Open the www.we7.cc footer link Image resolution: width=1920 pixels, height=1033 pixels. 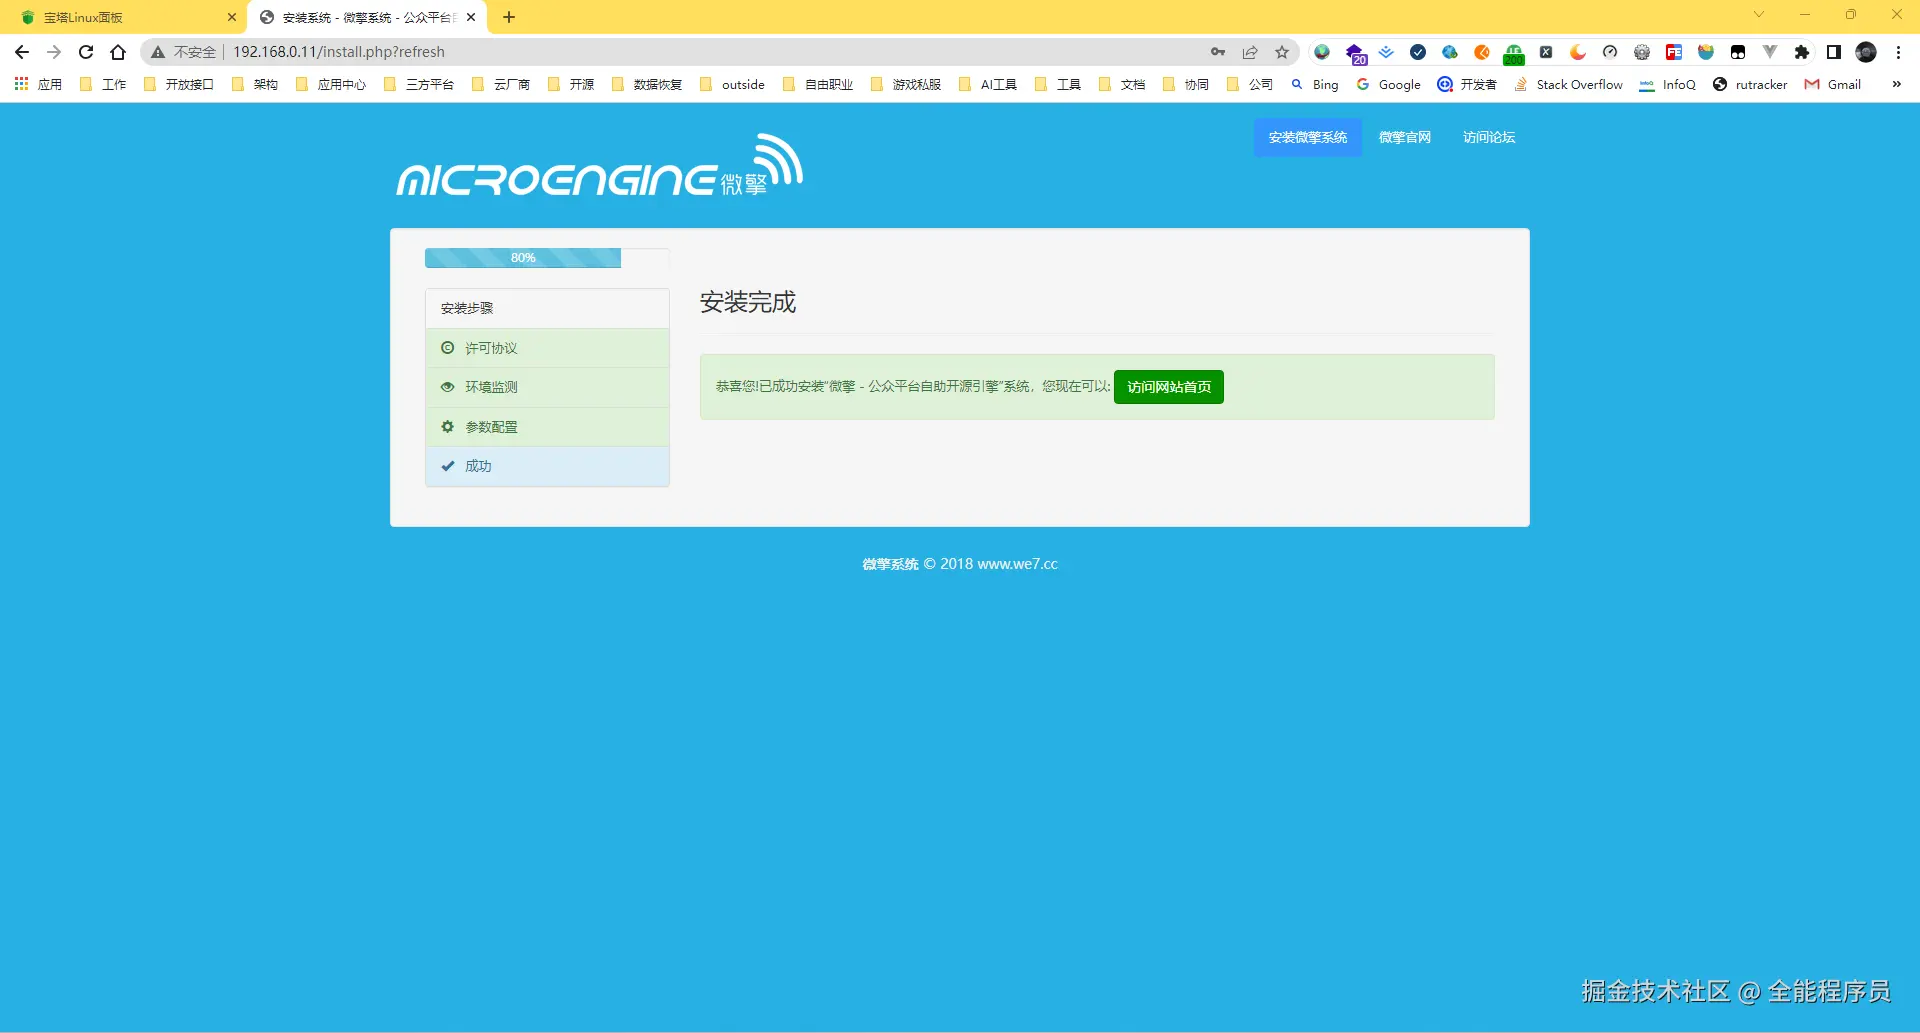tap(1017, 564)
